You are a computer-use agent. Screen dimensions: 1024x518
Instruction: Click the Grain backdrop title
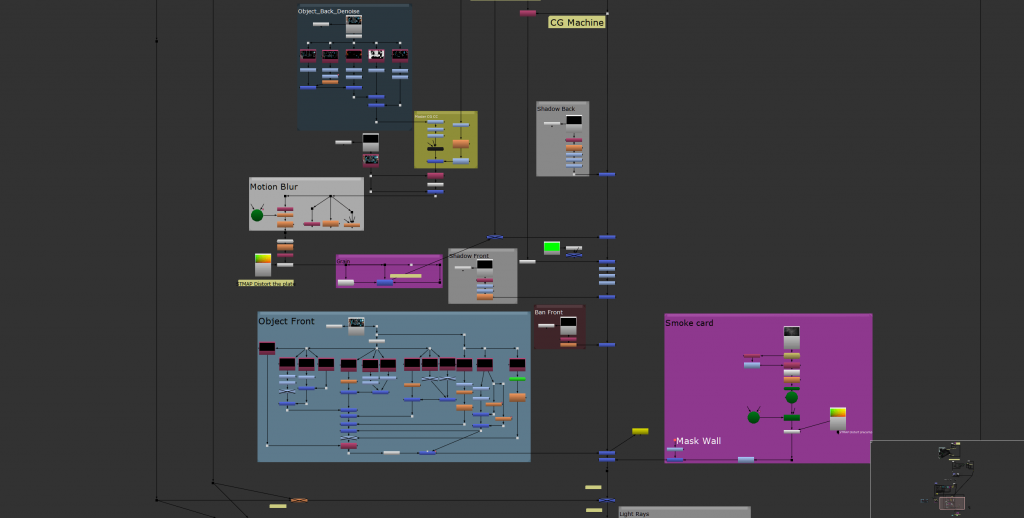click(343, 261)
